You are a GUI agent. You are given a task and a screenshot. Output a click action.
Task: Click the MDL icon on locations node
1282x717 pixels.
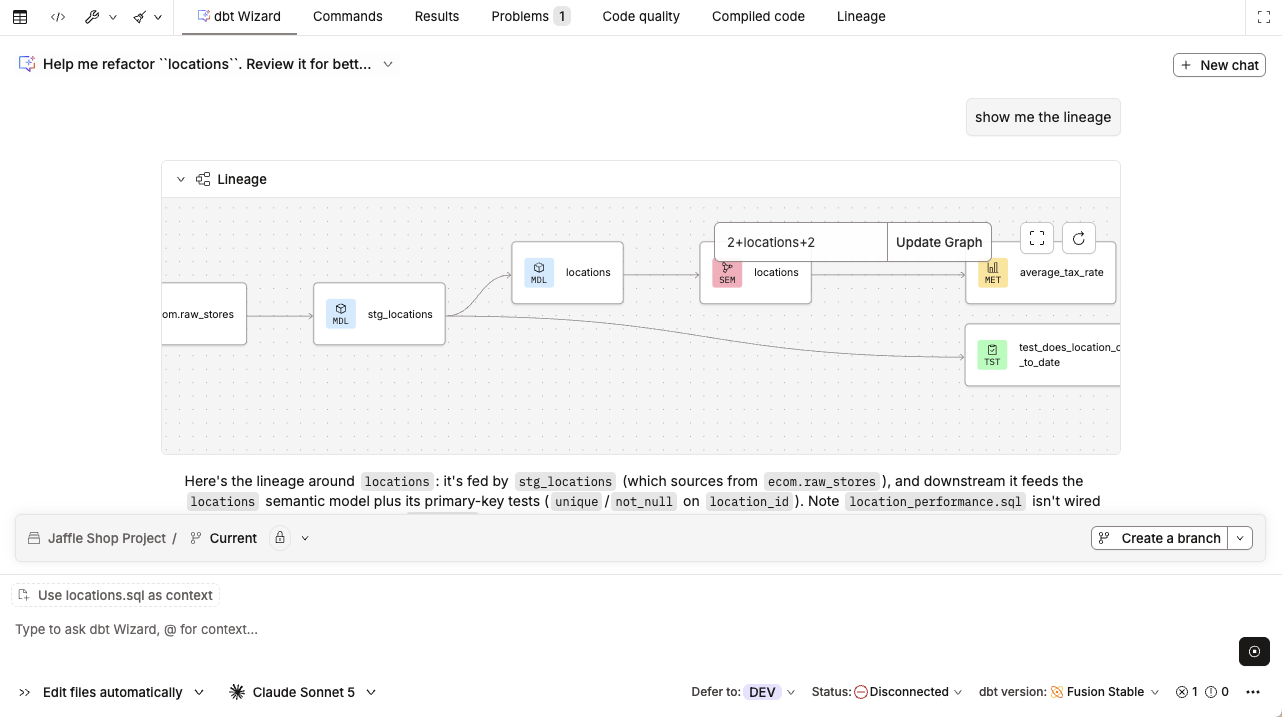point(539,272)
